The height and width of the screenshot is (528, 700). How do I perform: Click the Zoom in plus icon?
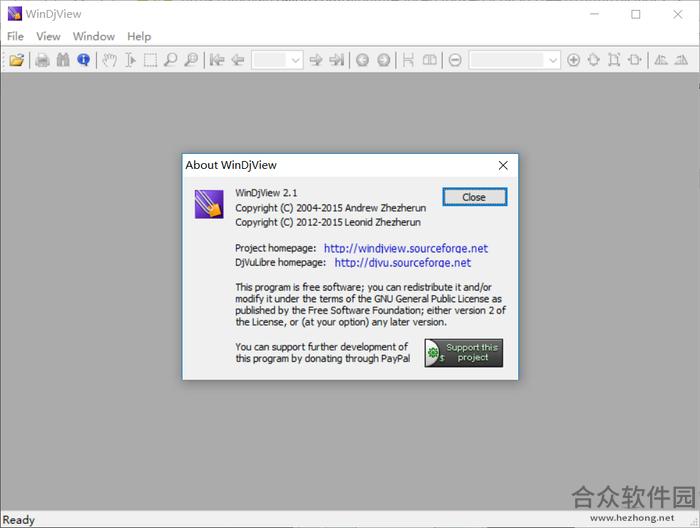point(573,60)
